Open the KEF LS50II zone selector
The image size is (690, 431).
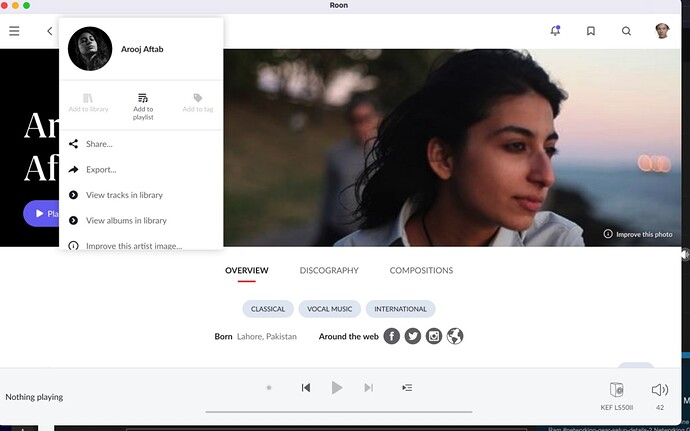pos(617,396)
